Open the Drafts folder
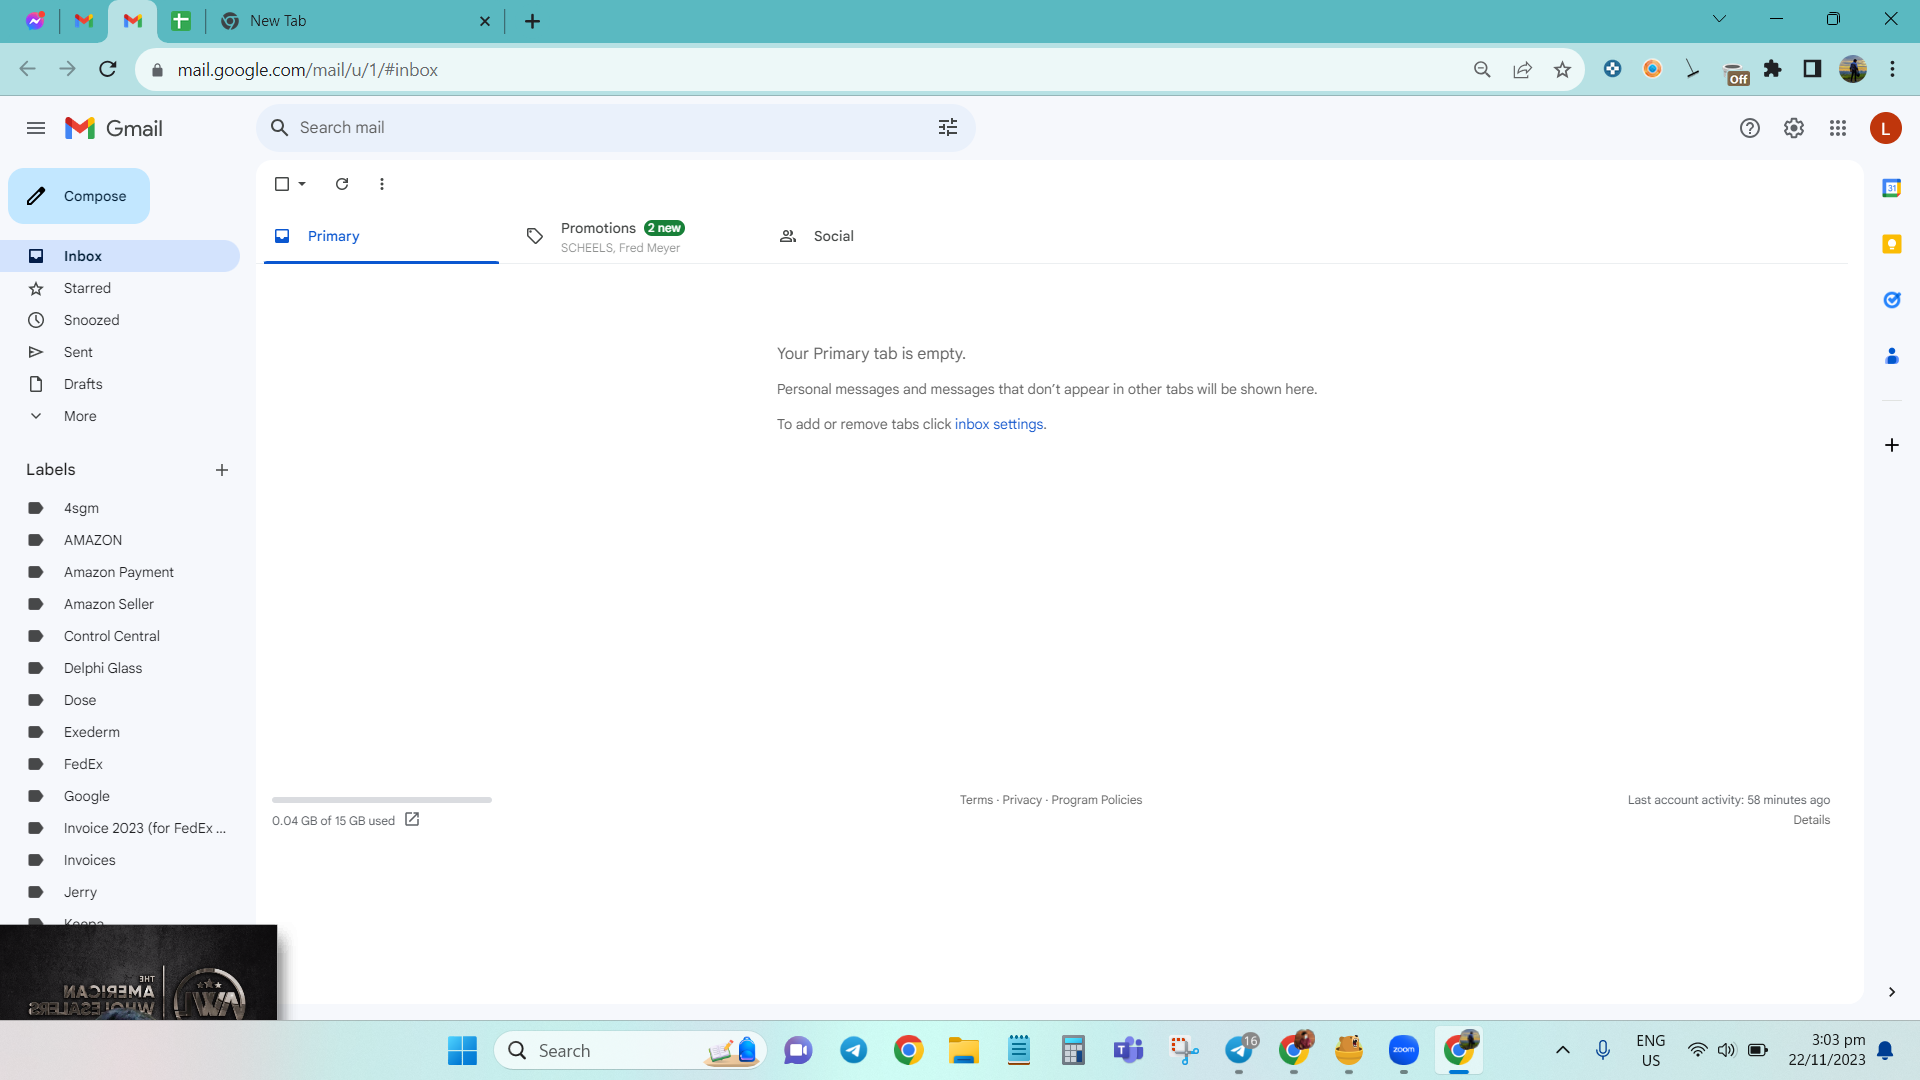Image resolution: width=1920 pixels, height=1080 pixels. 120,384
